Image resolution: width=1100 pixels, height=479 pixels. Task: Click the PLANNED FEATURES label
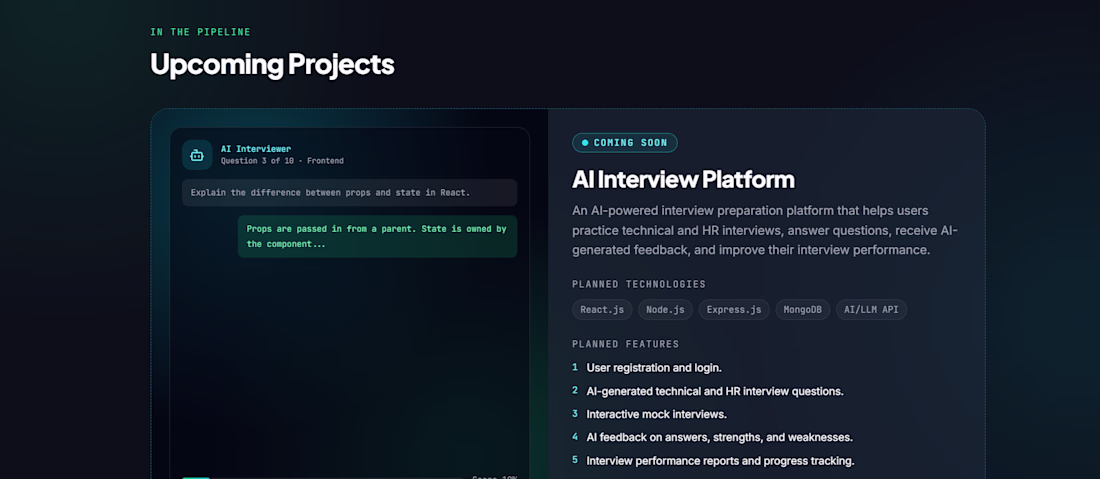tap(626, 344)
